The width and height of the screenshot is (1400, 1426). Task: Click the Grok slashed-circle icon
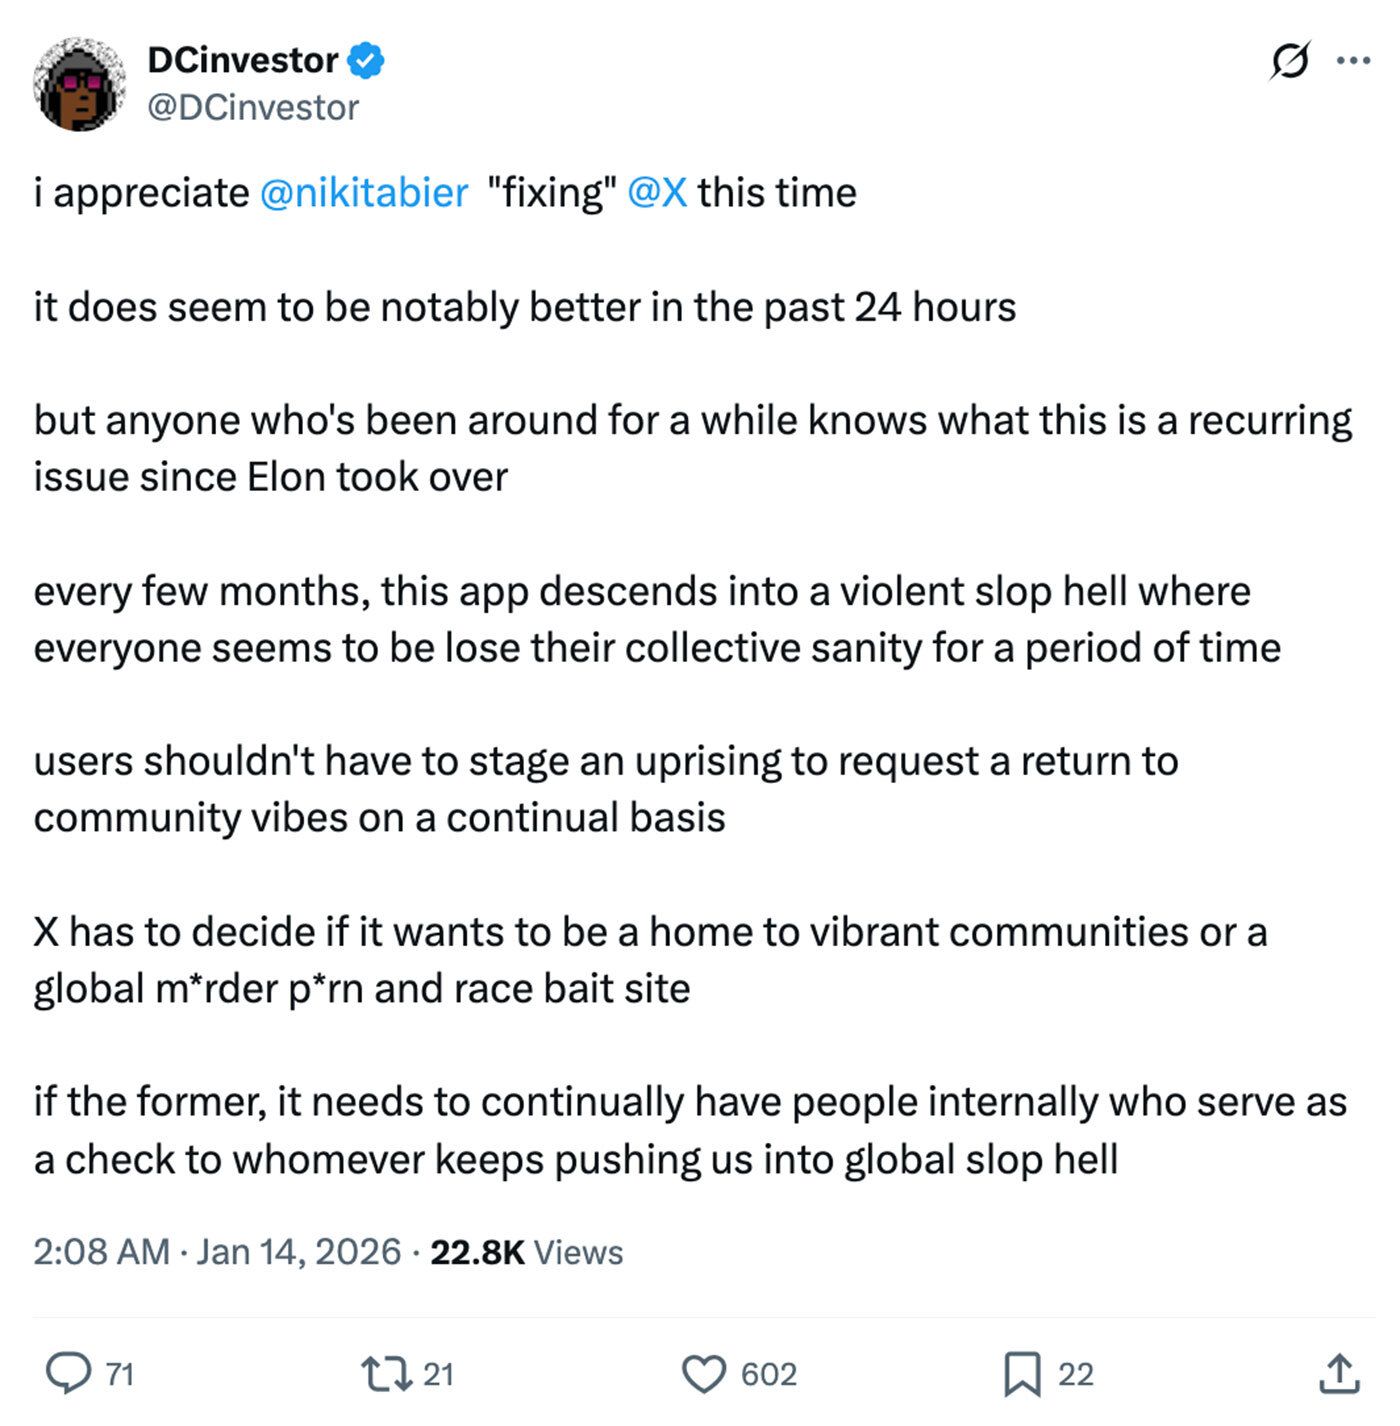1290,61
